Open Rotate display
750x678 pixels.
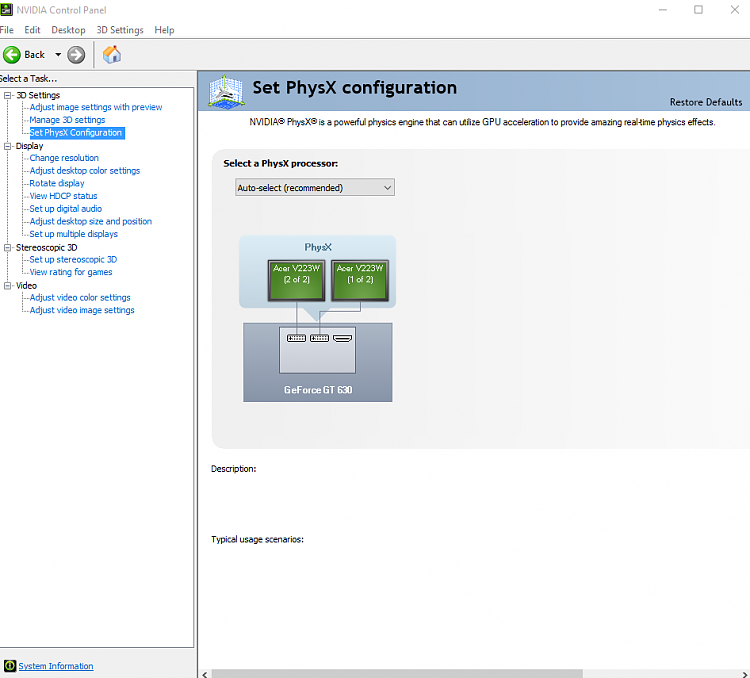click(56, 183)
